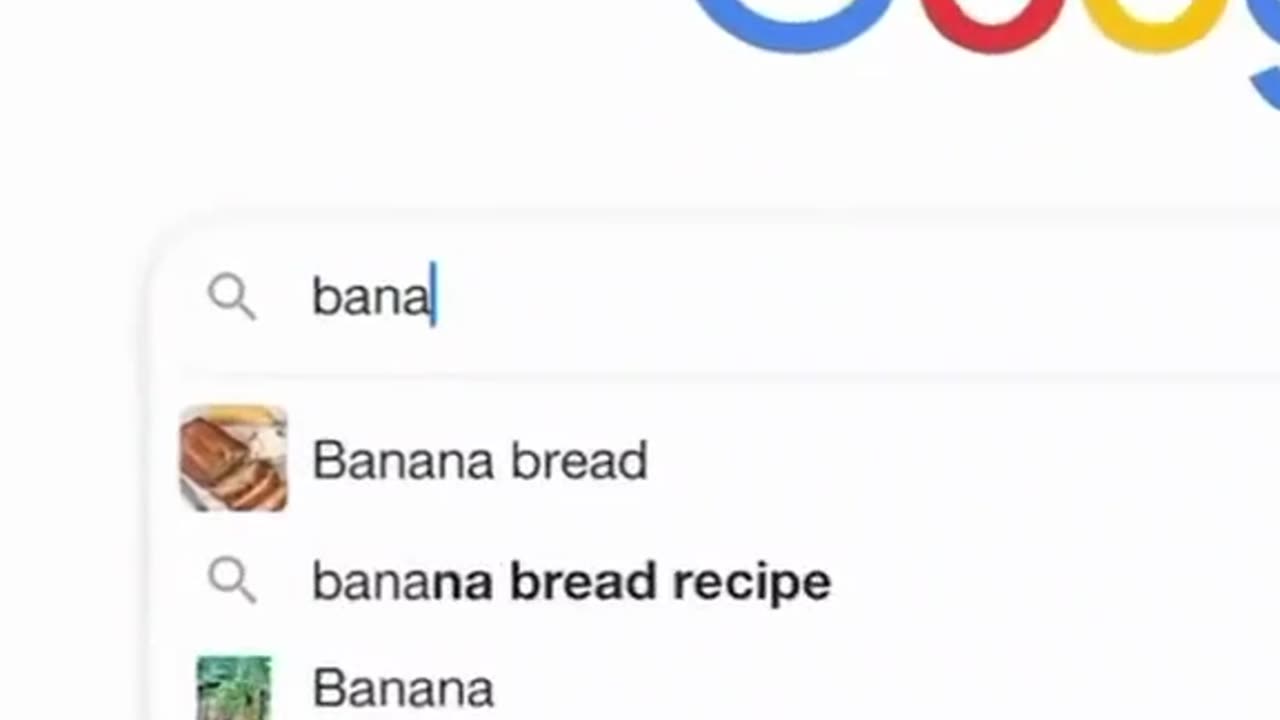Click blank space right of "Banana bread" suggestion
Image resolution: width=1280 pixels, height=720 pixels.
coord(950,461)
